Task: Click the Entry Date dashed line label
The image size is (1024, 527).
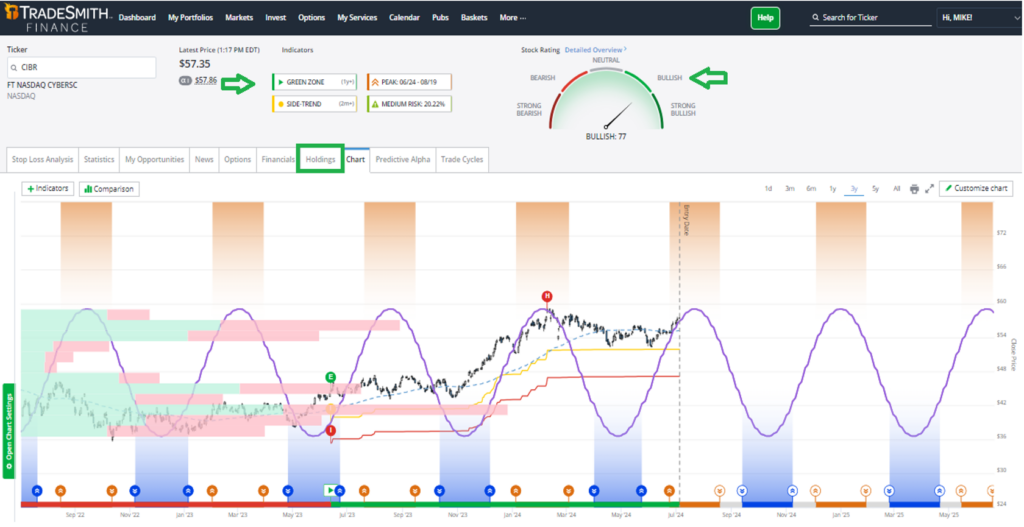Action: pos(686,220)
